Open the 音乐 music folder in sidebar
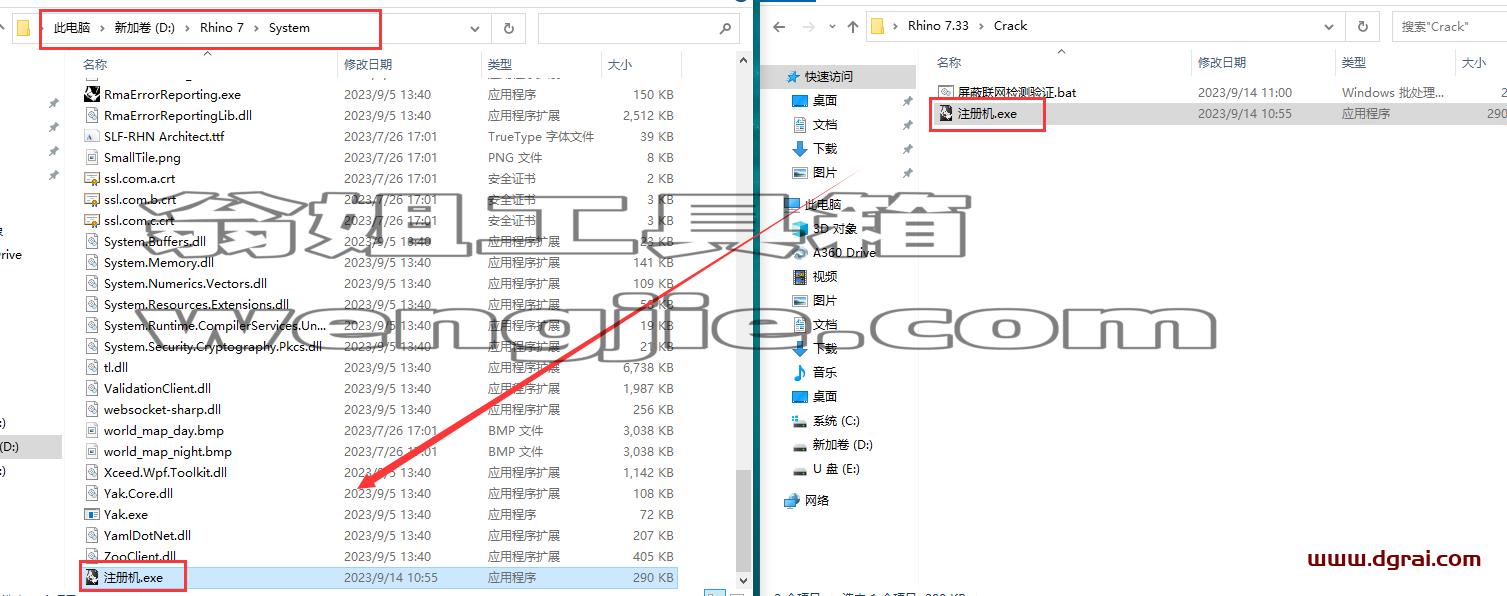 824,373
